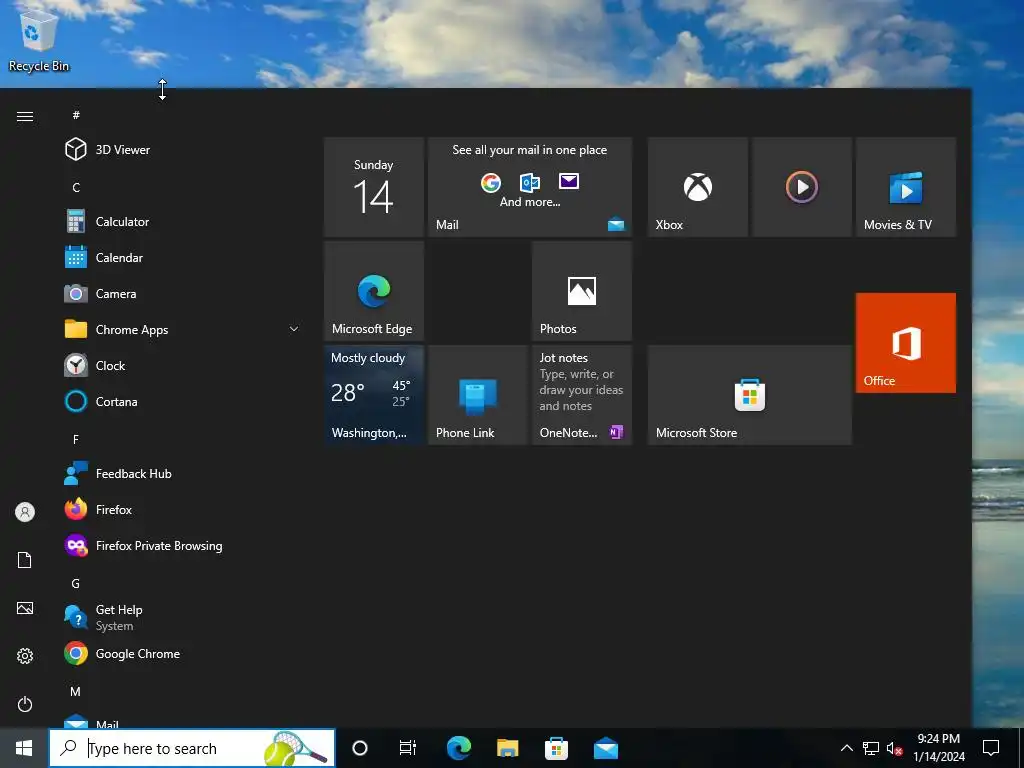Open the Camera app
The image size is (1024, 768).
183,293
